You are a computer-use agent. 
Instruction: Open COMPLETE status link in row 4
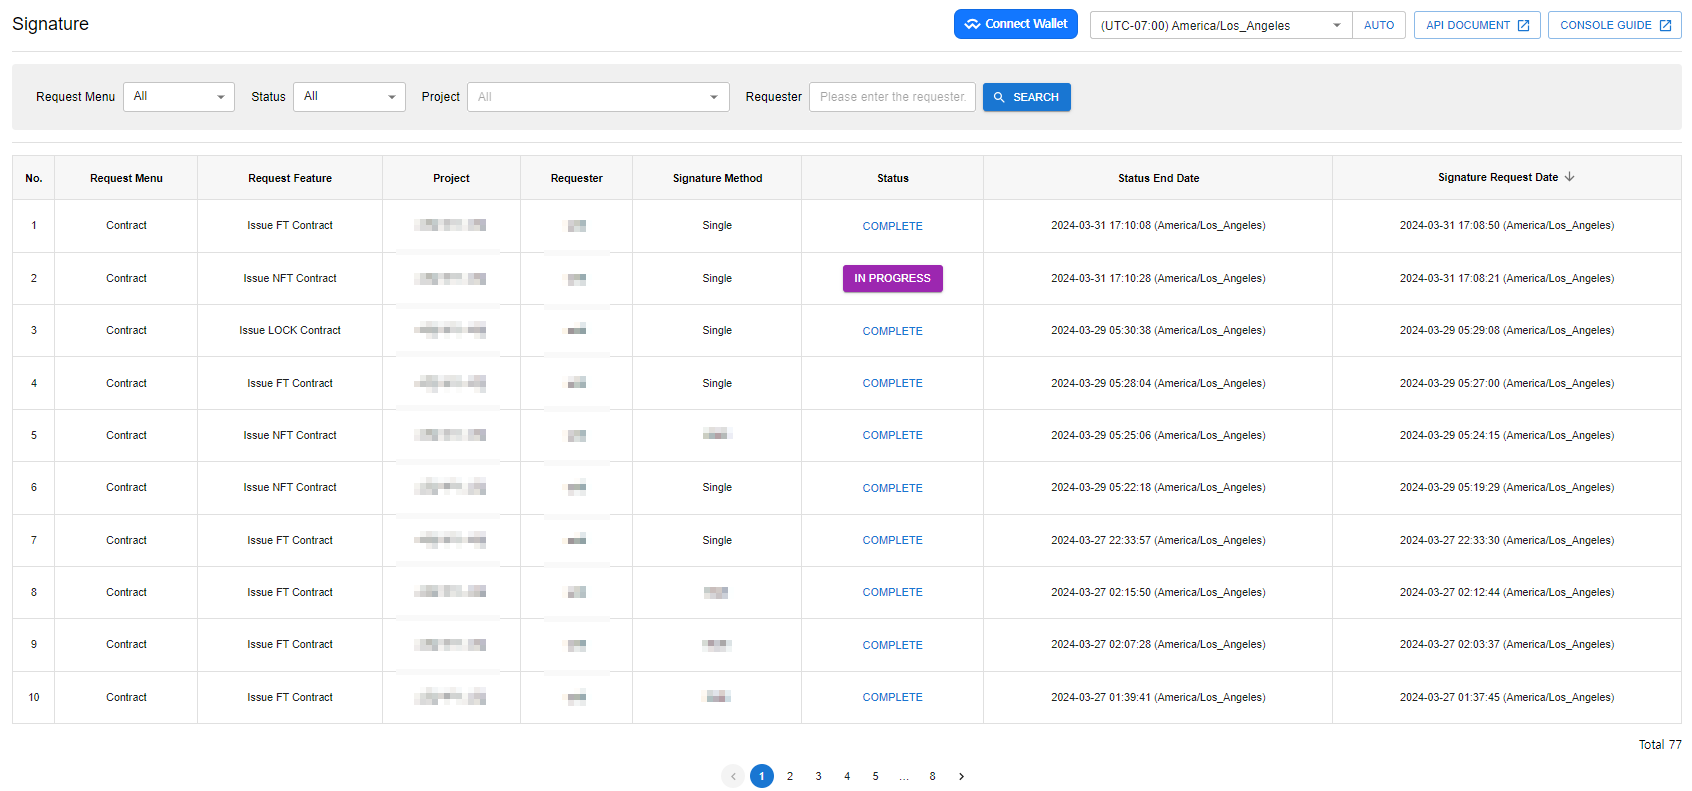coord(893,383)
